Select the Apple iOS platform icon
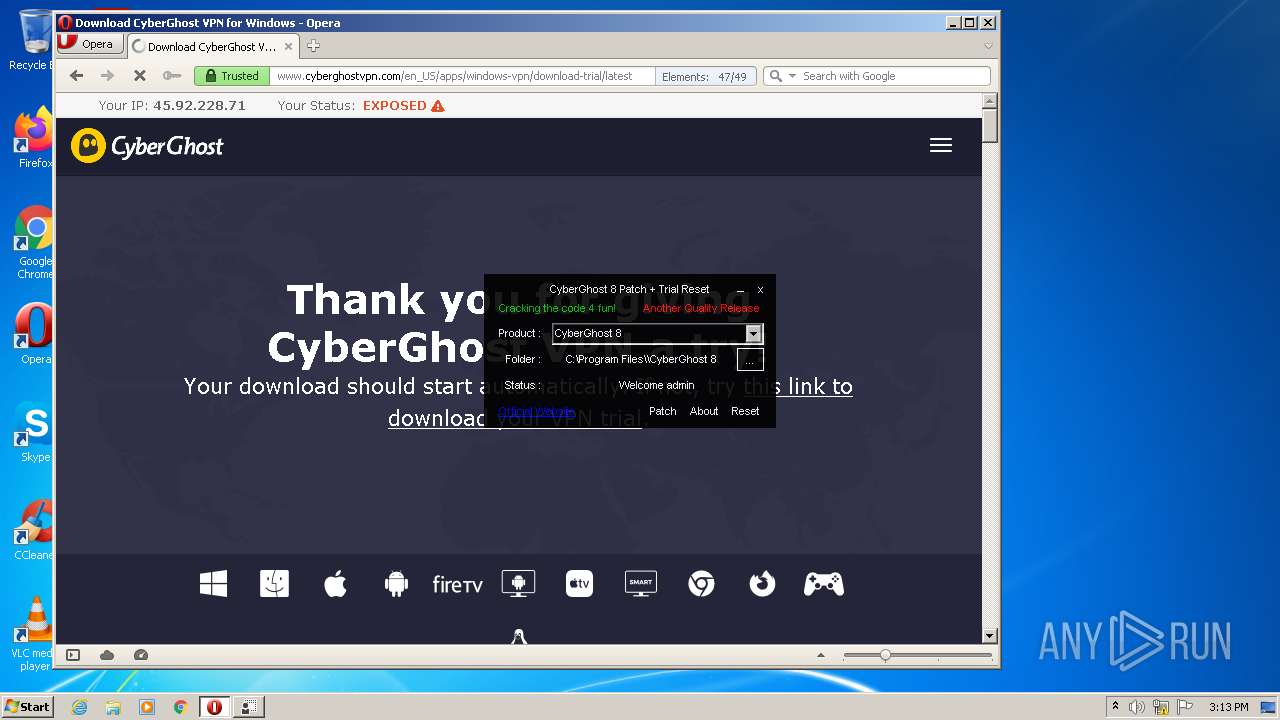 point(335,584)
